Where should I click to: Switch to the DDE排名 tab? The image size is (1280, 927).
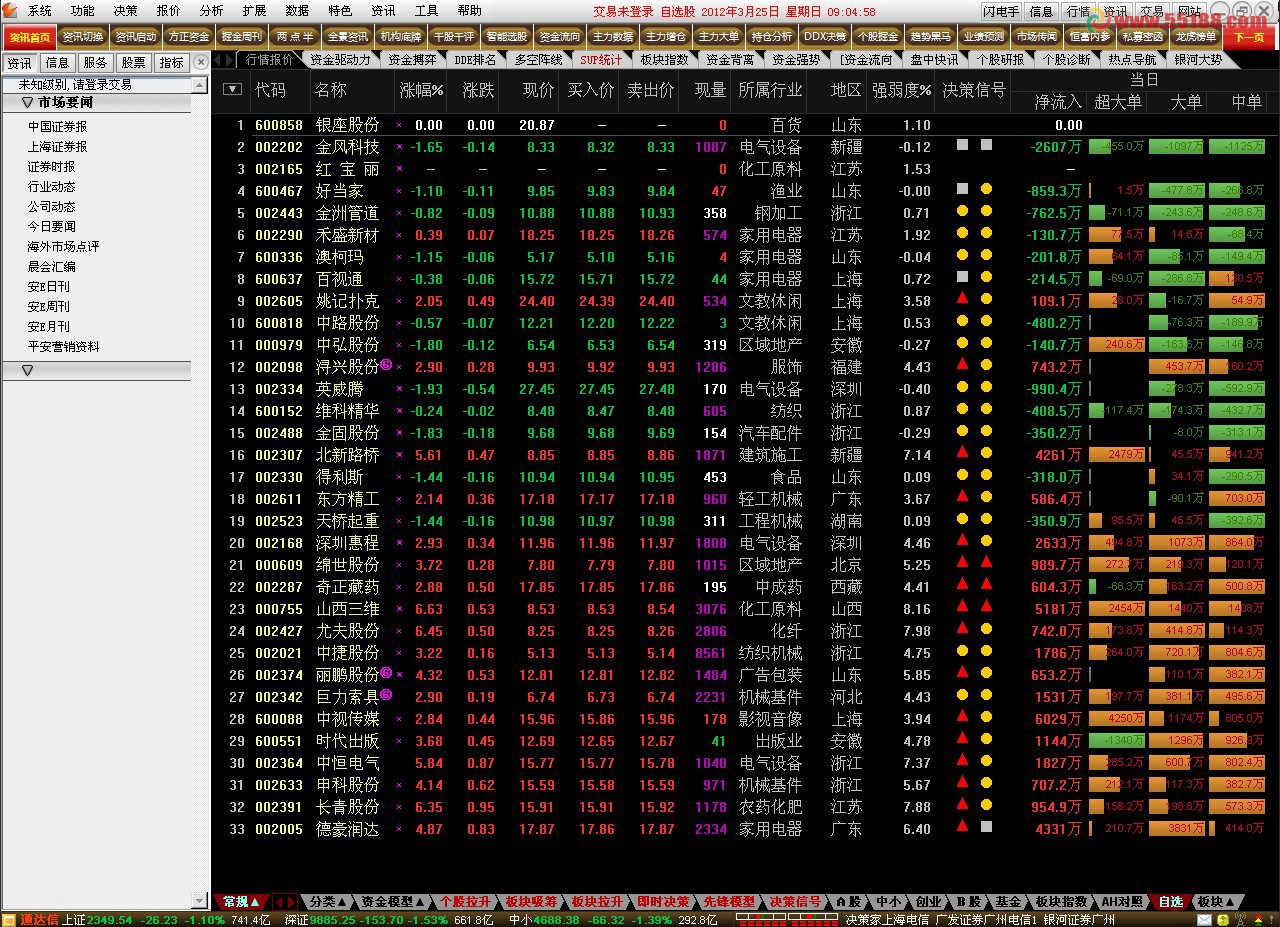click(x=475, y=60)
